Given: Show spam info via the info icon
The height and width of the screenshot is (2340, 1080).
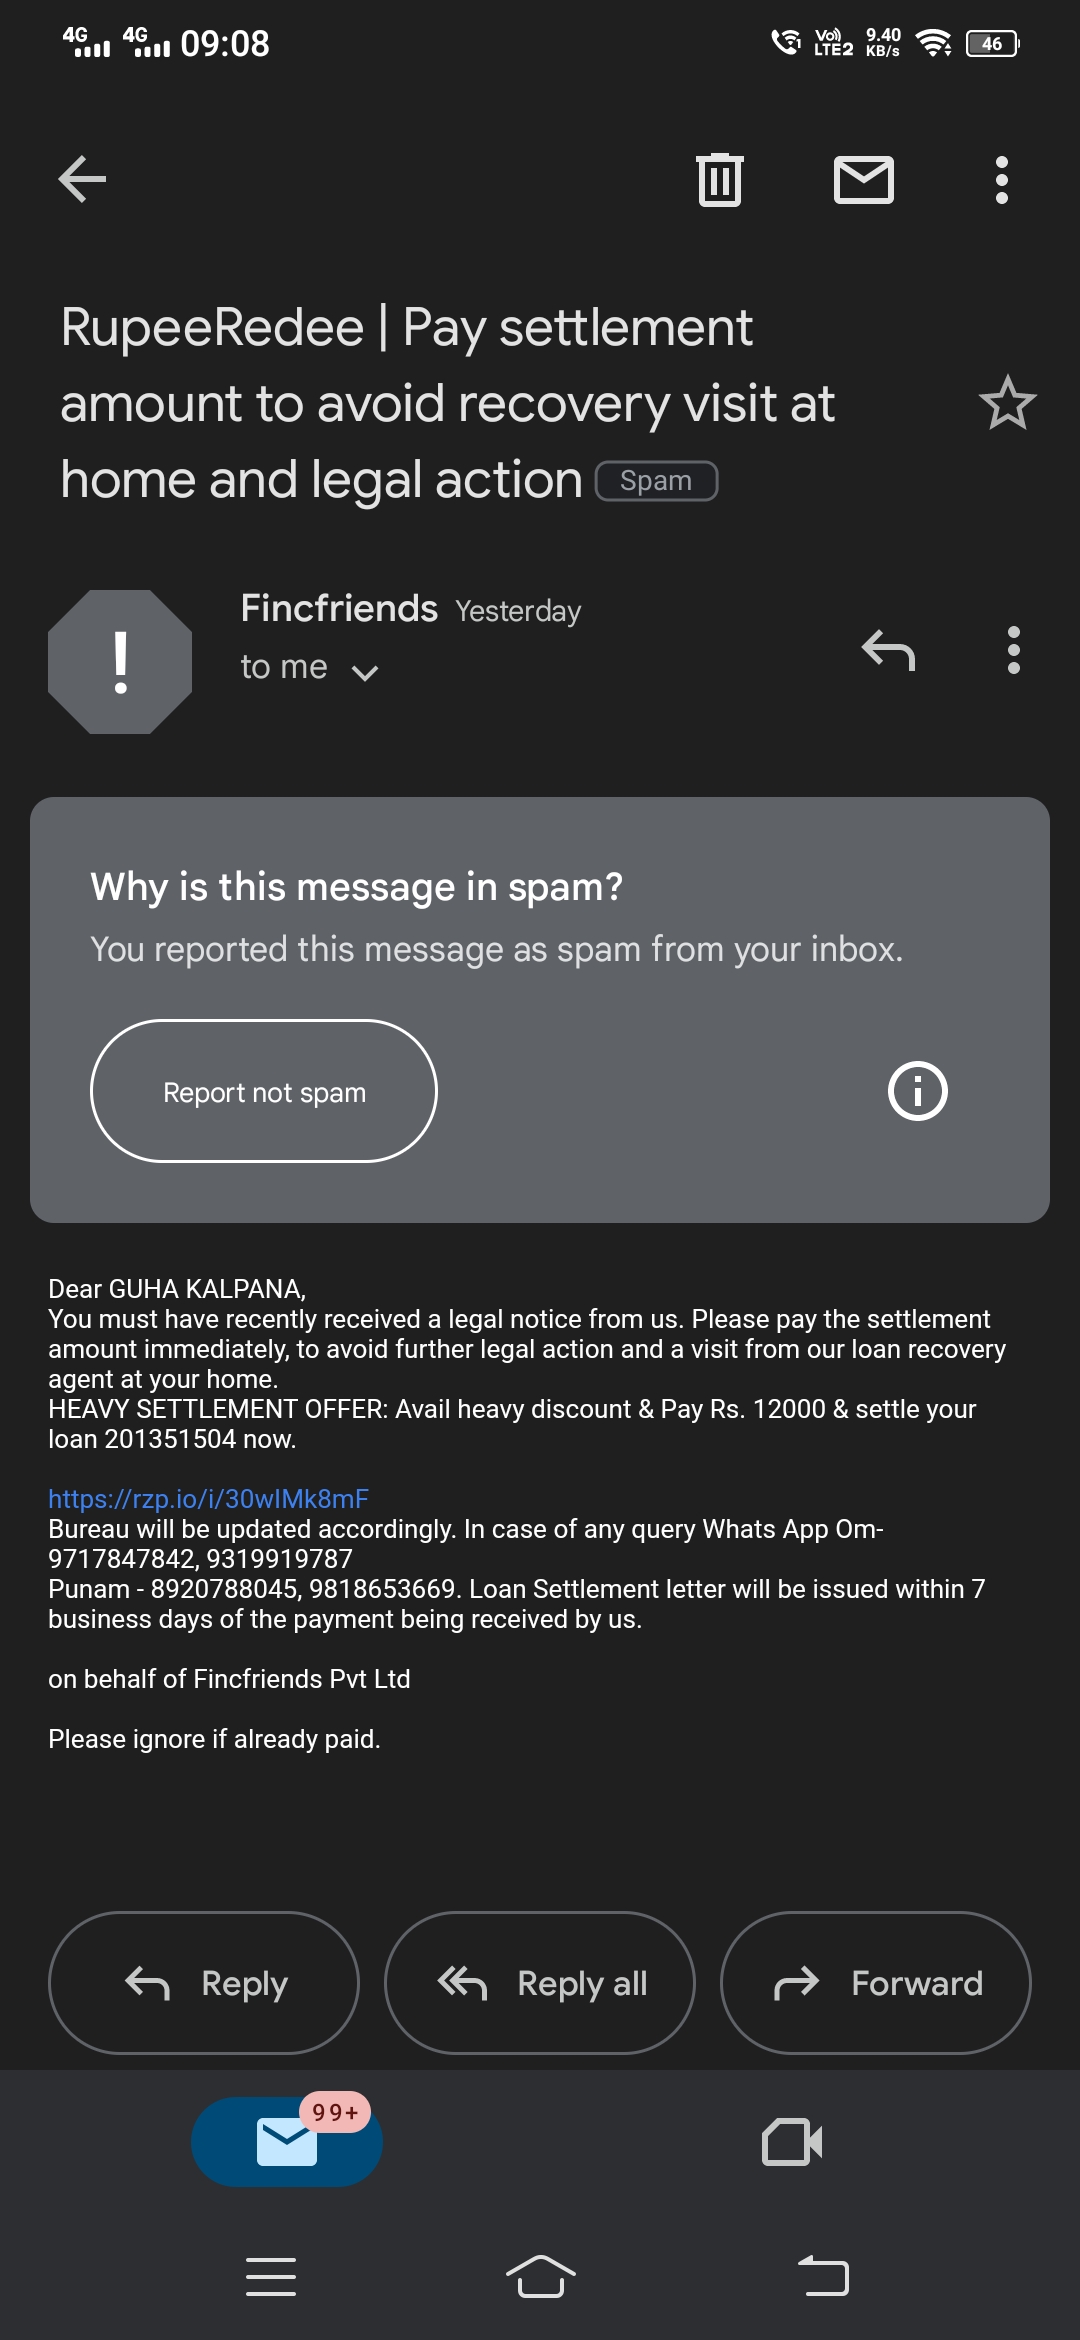Looking at the screenshot, I should tap(917, 1091).
